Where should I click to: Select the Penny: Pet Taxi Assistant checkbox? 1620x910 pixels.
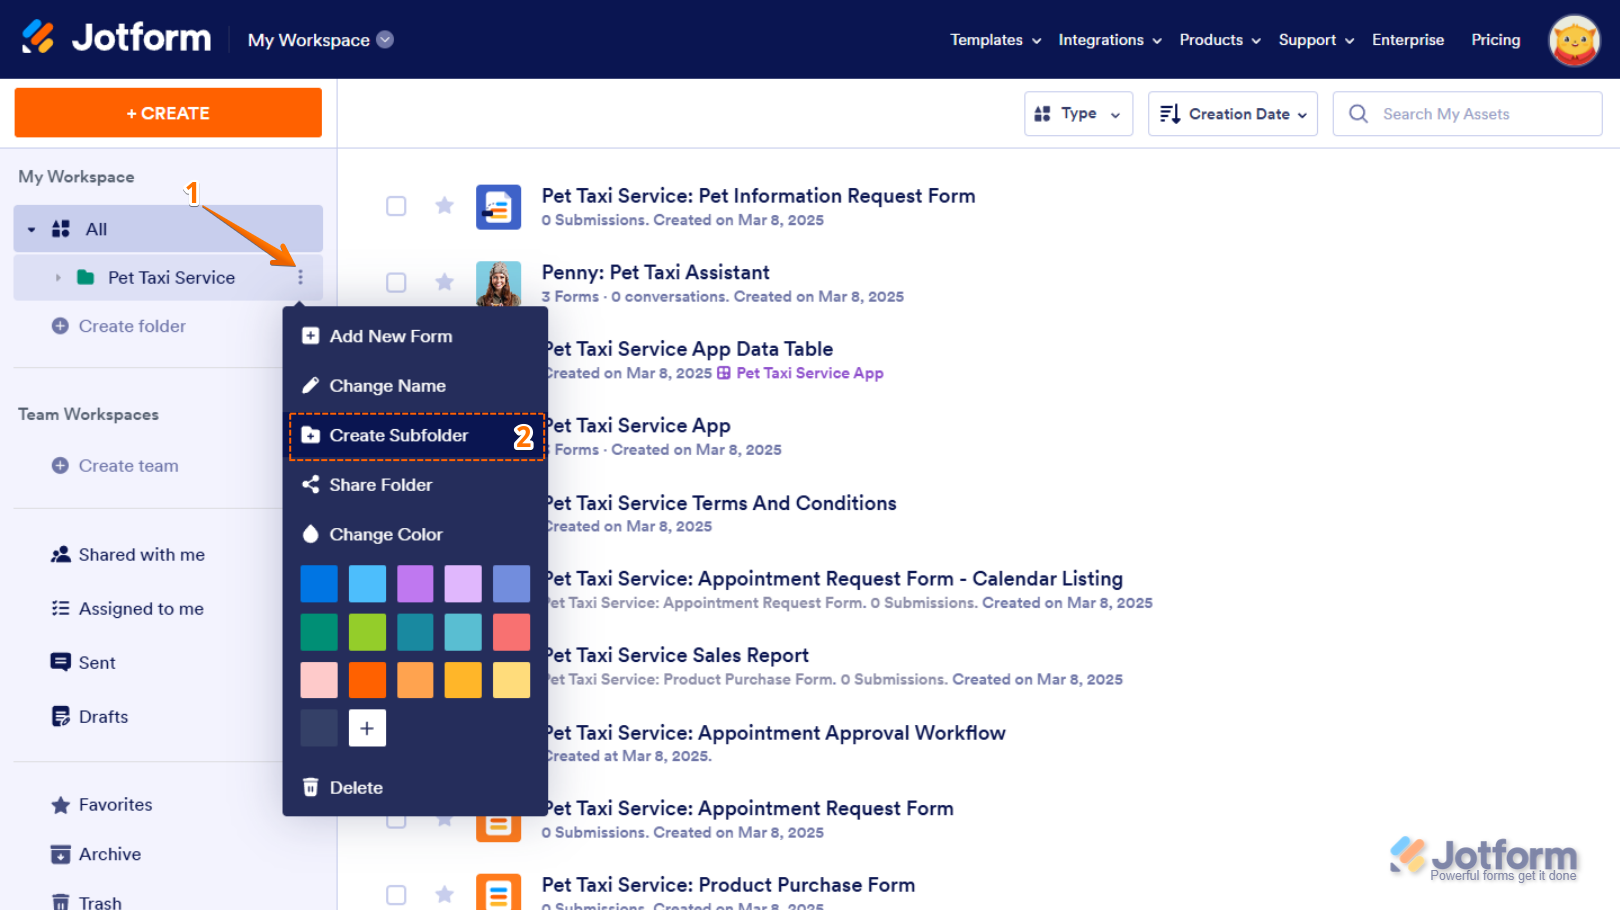pyautogui.click(x=396, y=283)
